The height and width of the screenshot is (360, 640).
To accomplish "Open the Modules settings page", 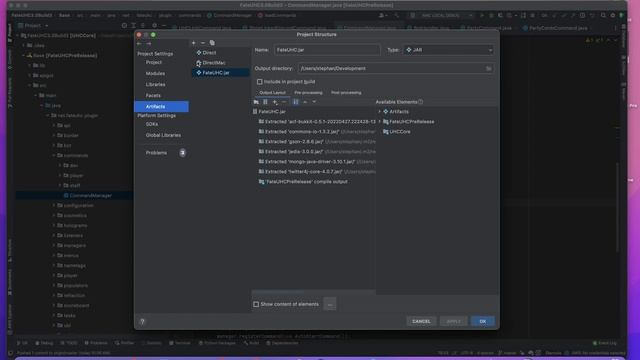I will coord(155,73).
